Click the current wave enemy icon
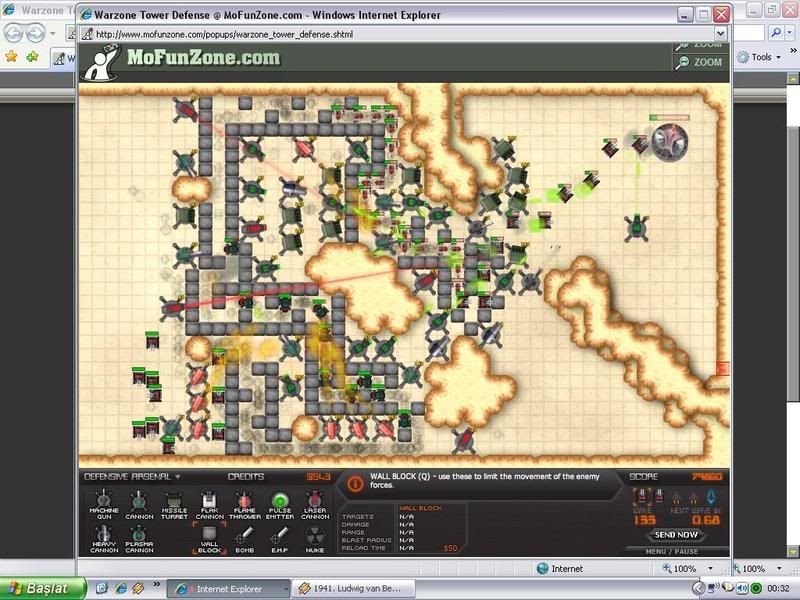This screenshot has width=800, height=600. [642, 496]
